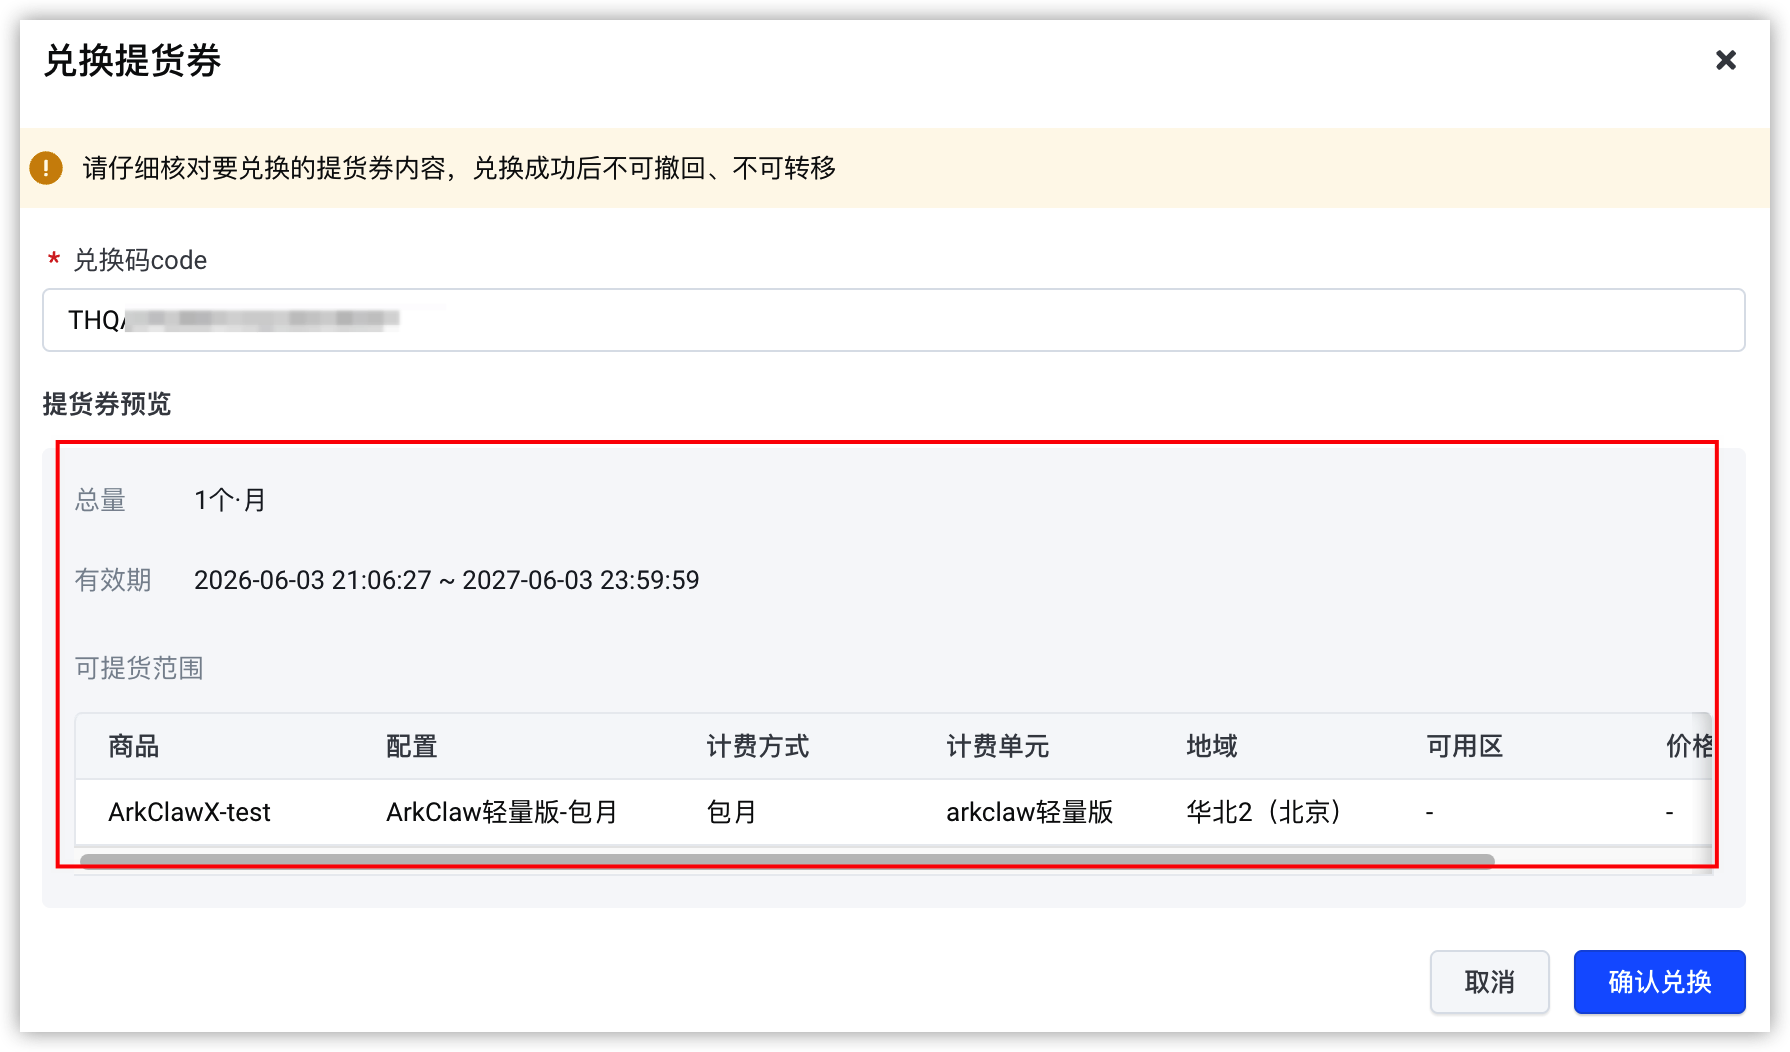Click the 计费方式 column header
Screen dimensions: 1790x1052
[758, 746]
